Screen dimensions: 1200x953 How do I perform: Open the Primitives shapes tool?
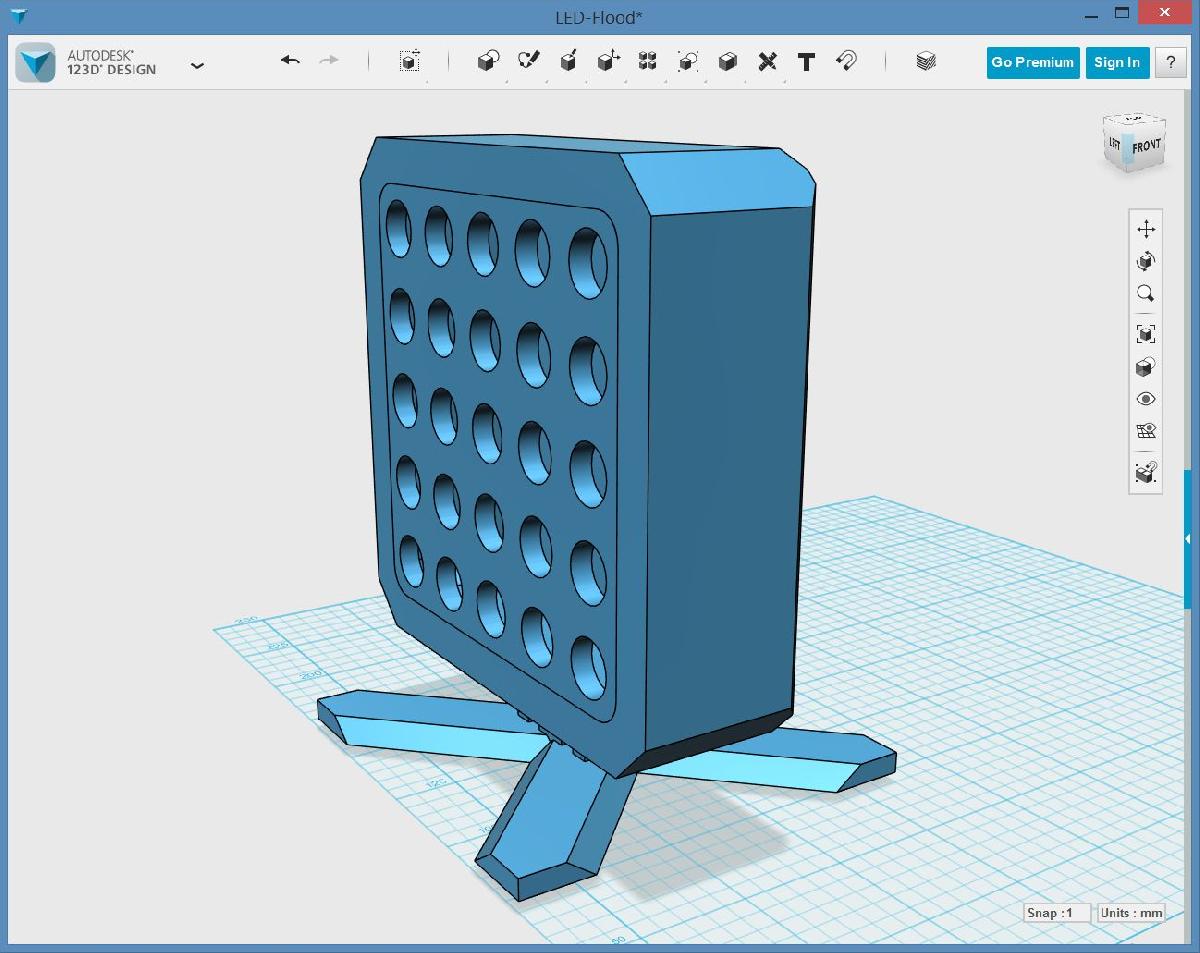tap(488, 62)
